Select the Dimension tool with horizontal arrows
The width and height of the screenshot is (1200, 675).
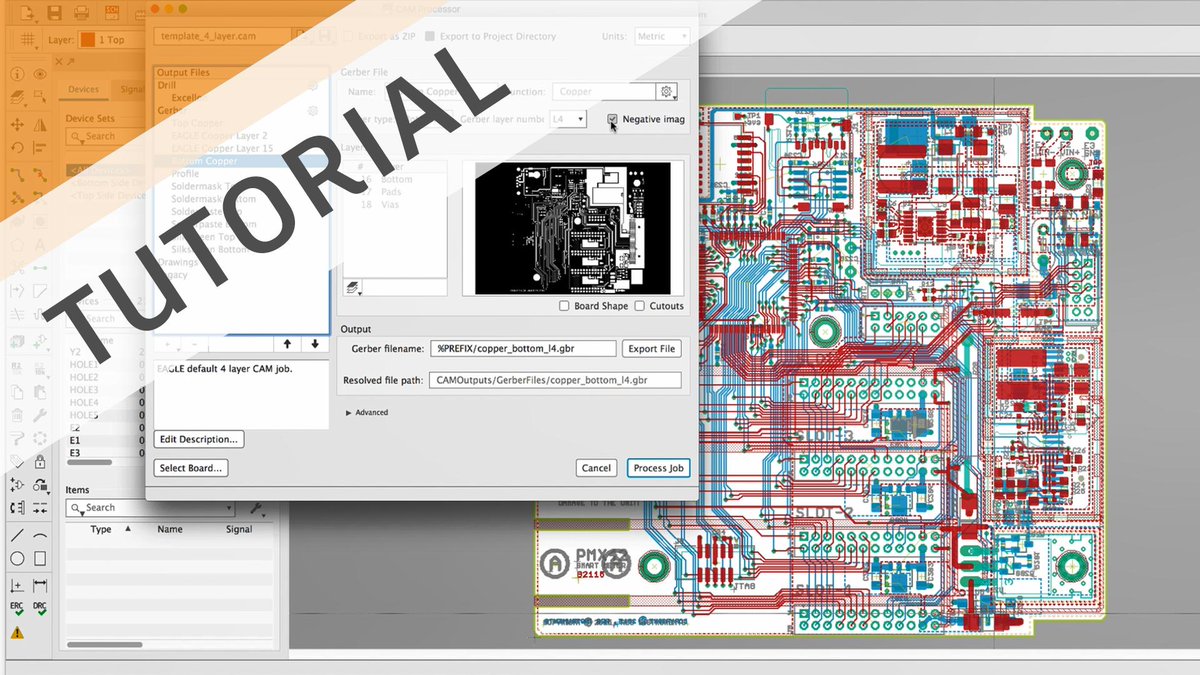point(40,585)
